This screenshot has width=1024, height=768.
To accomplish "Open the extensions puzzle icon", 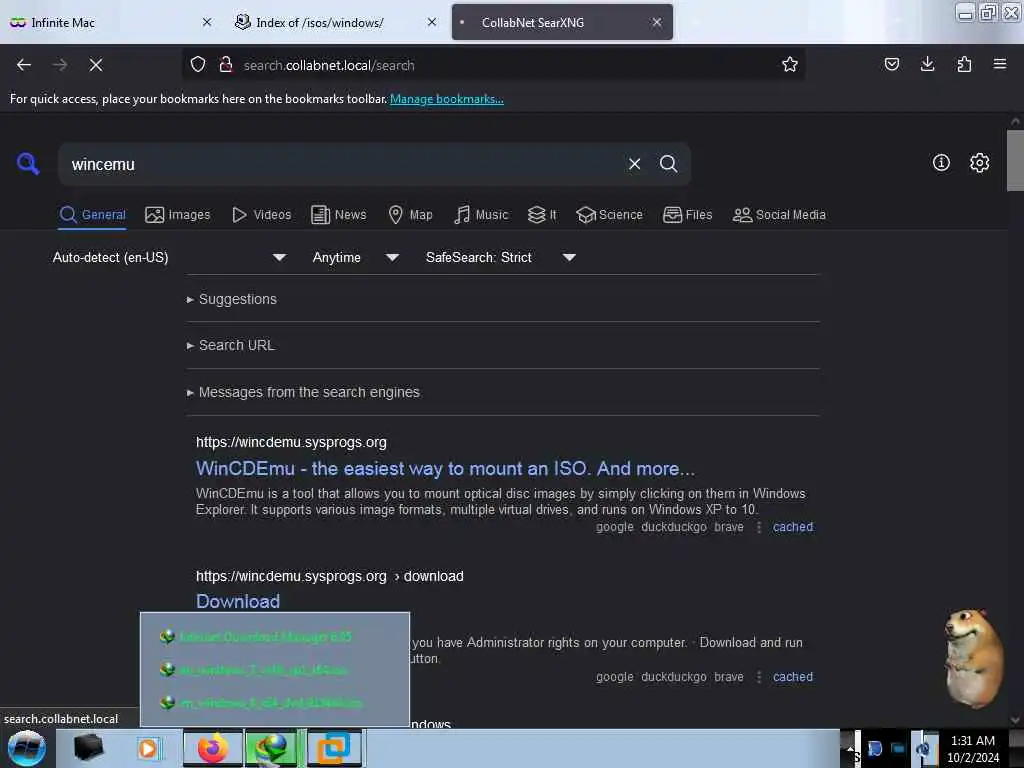I will 964,65.
